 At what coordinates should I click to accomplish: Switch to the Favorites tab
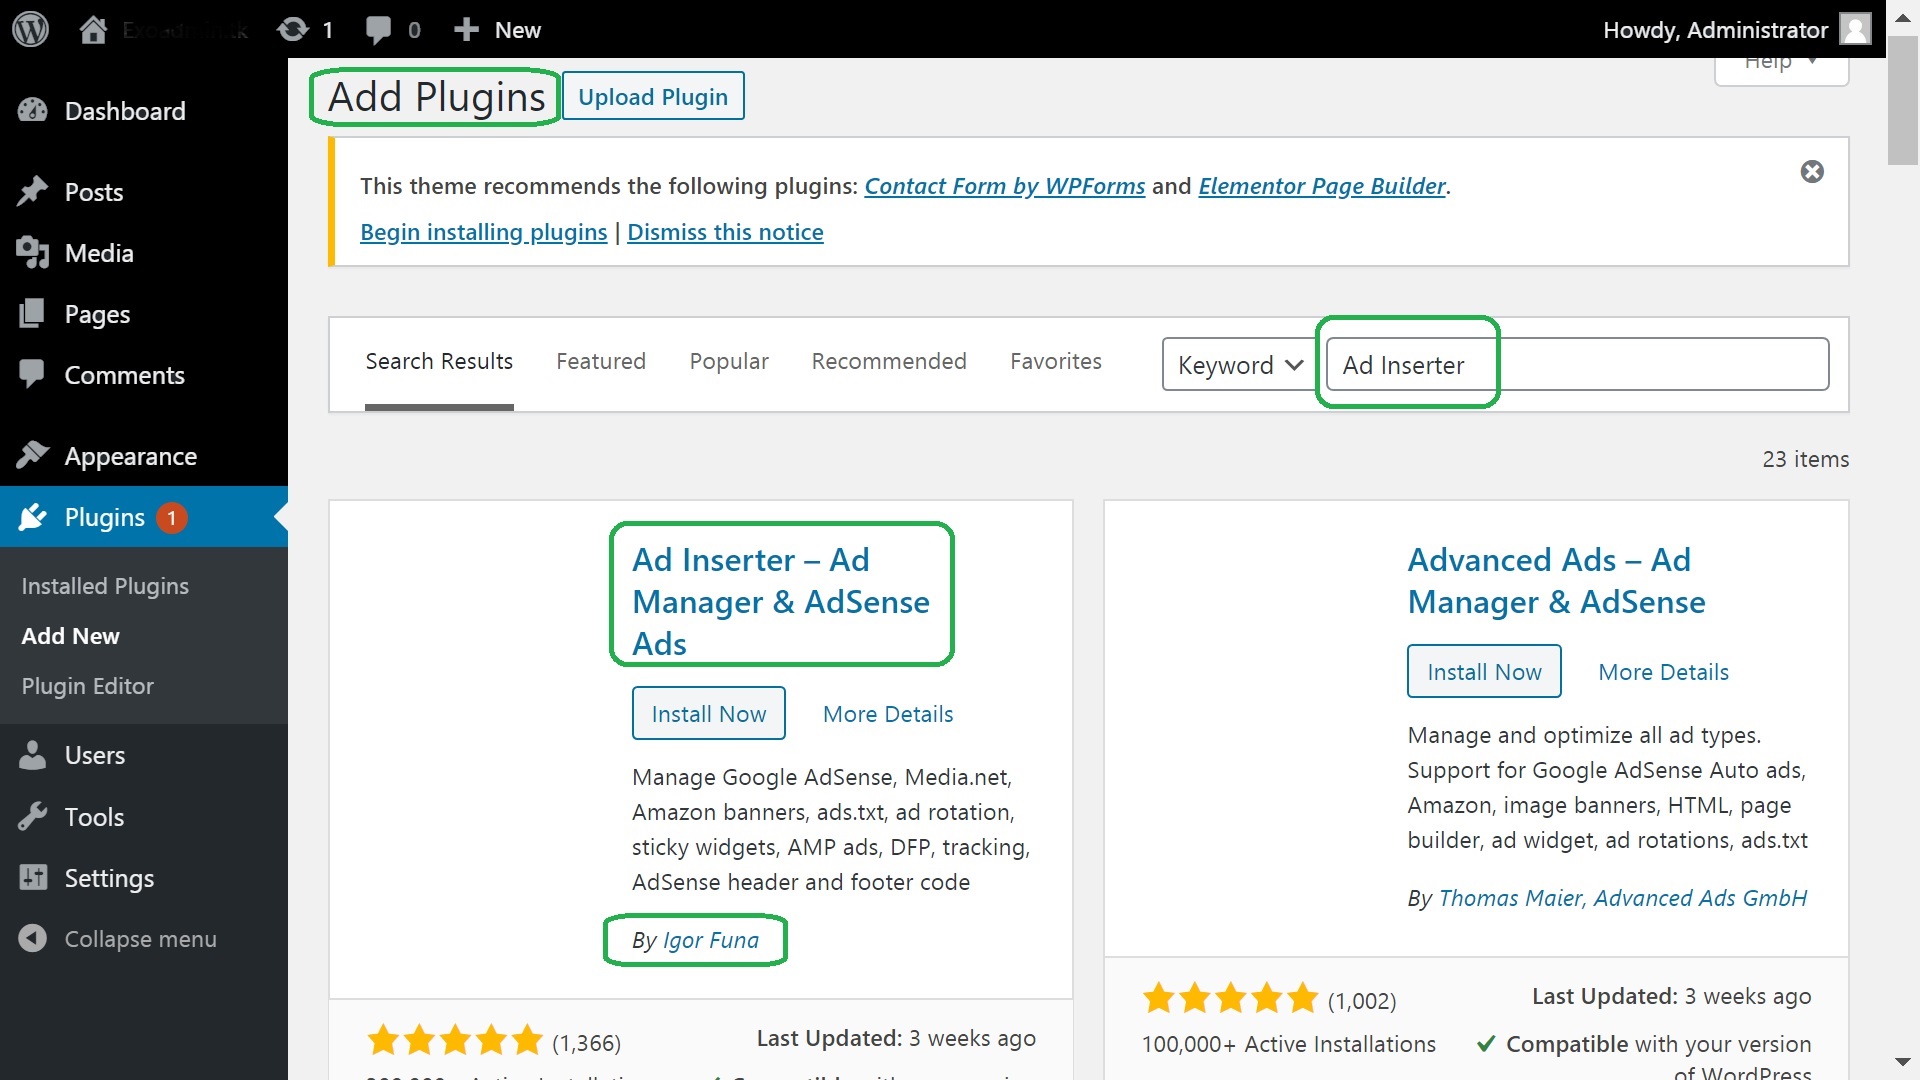1056,361
